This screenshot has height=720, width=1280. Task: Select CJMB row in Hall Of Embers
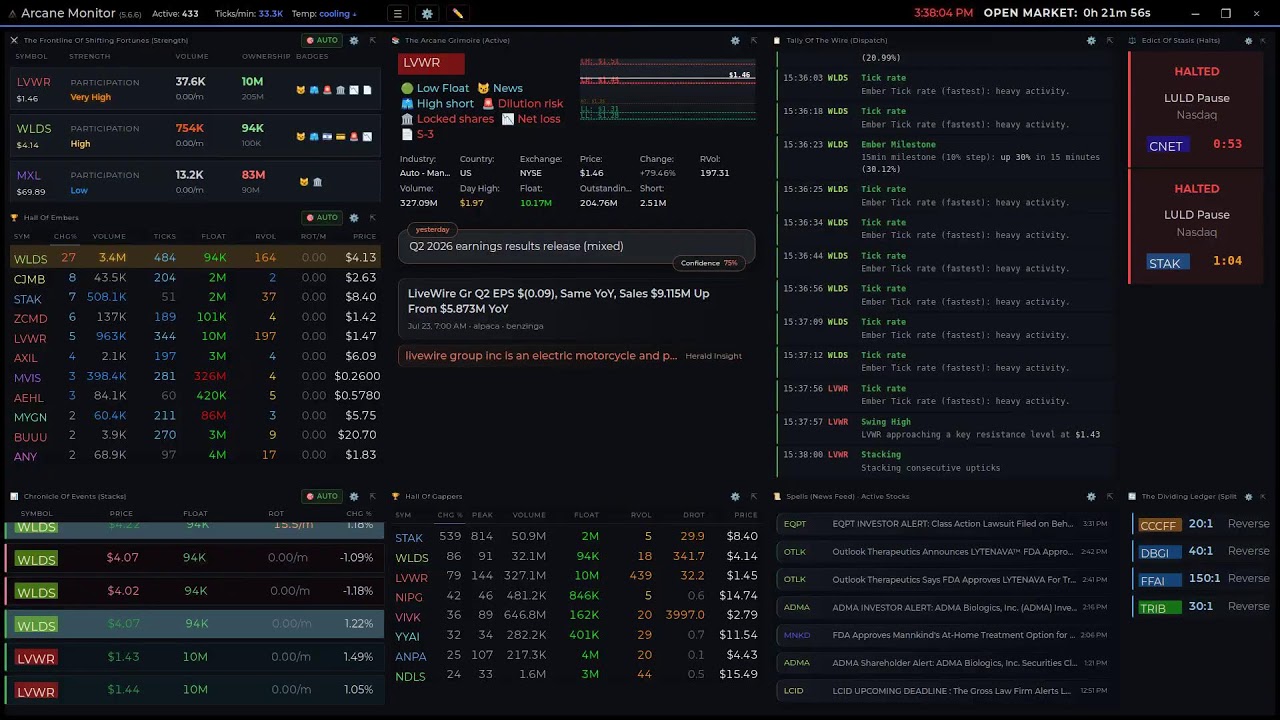coord(194,278)
